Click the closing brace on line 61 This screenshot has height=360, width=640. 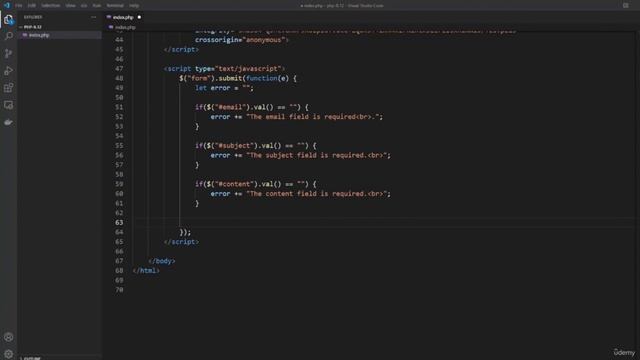tap(197, 203)
